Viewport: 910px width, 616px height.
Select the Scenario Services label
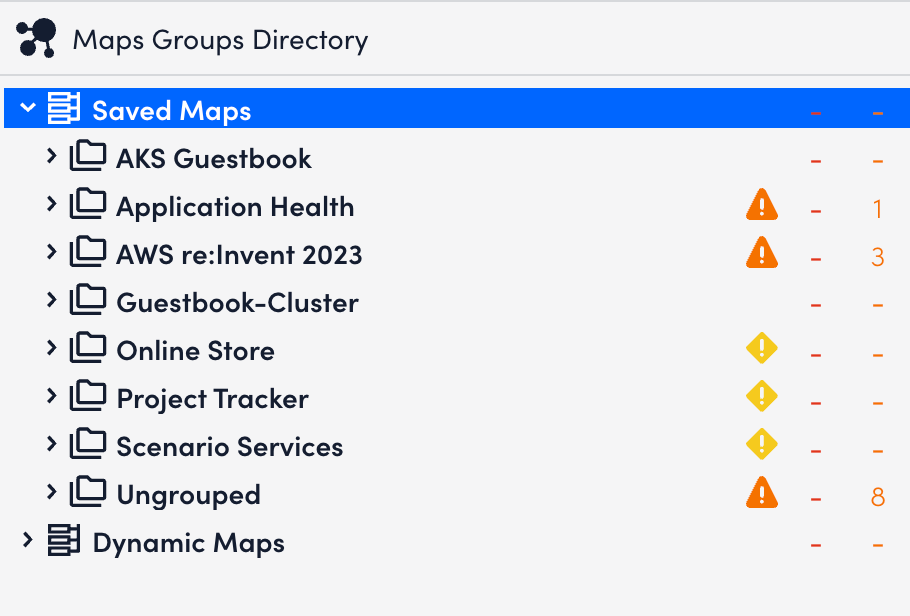tap(230, 447)
